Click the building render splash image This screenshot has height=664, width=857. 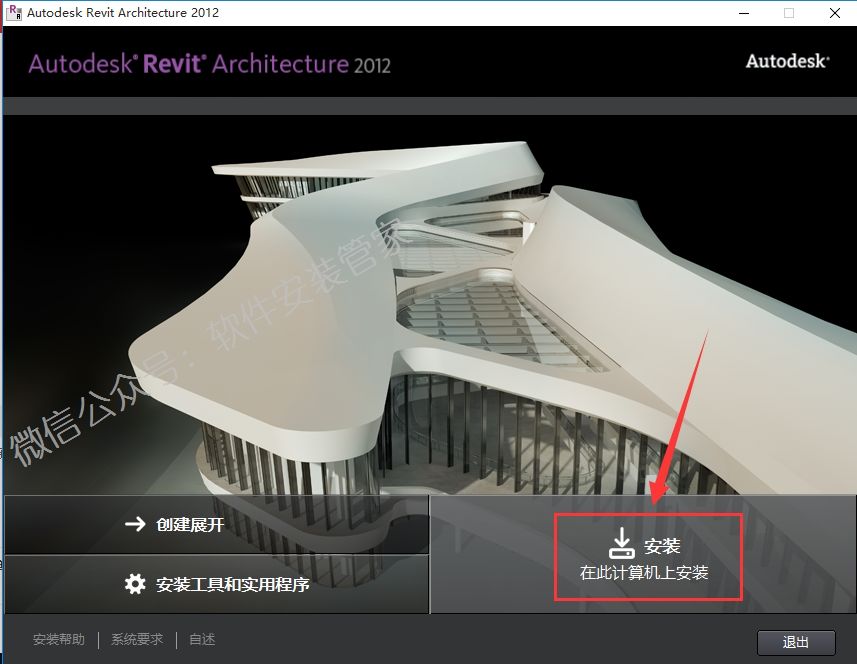[428, 300]
